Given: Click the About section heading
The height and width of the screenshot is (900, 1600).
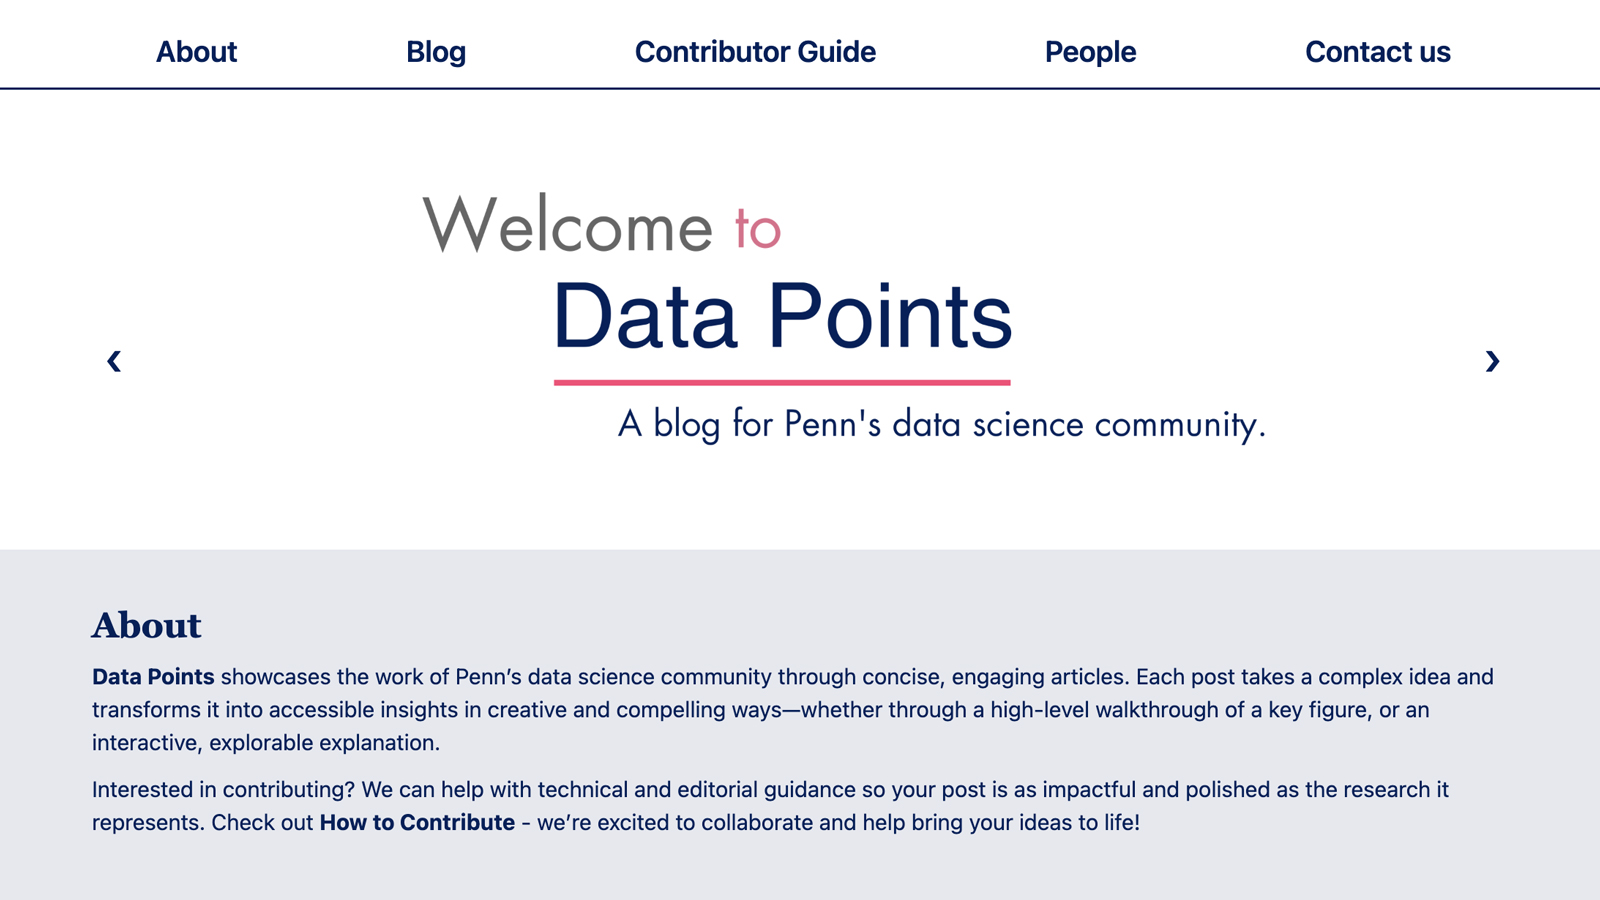Looking at the screenshot, I should (147, 626).
